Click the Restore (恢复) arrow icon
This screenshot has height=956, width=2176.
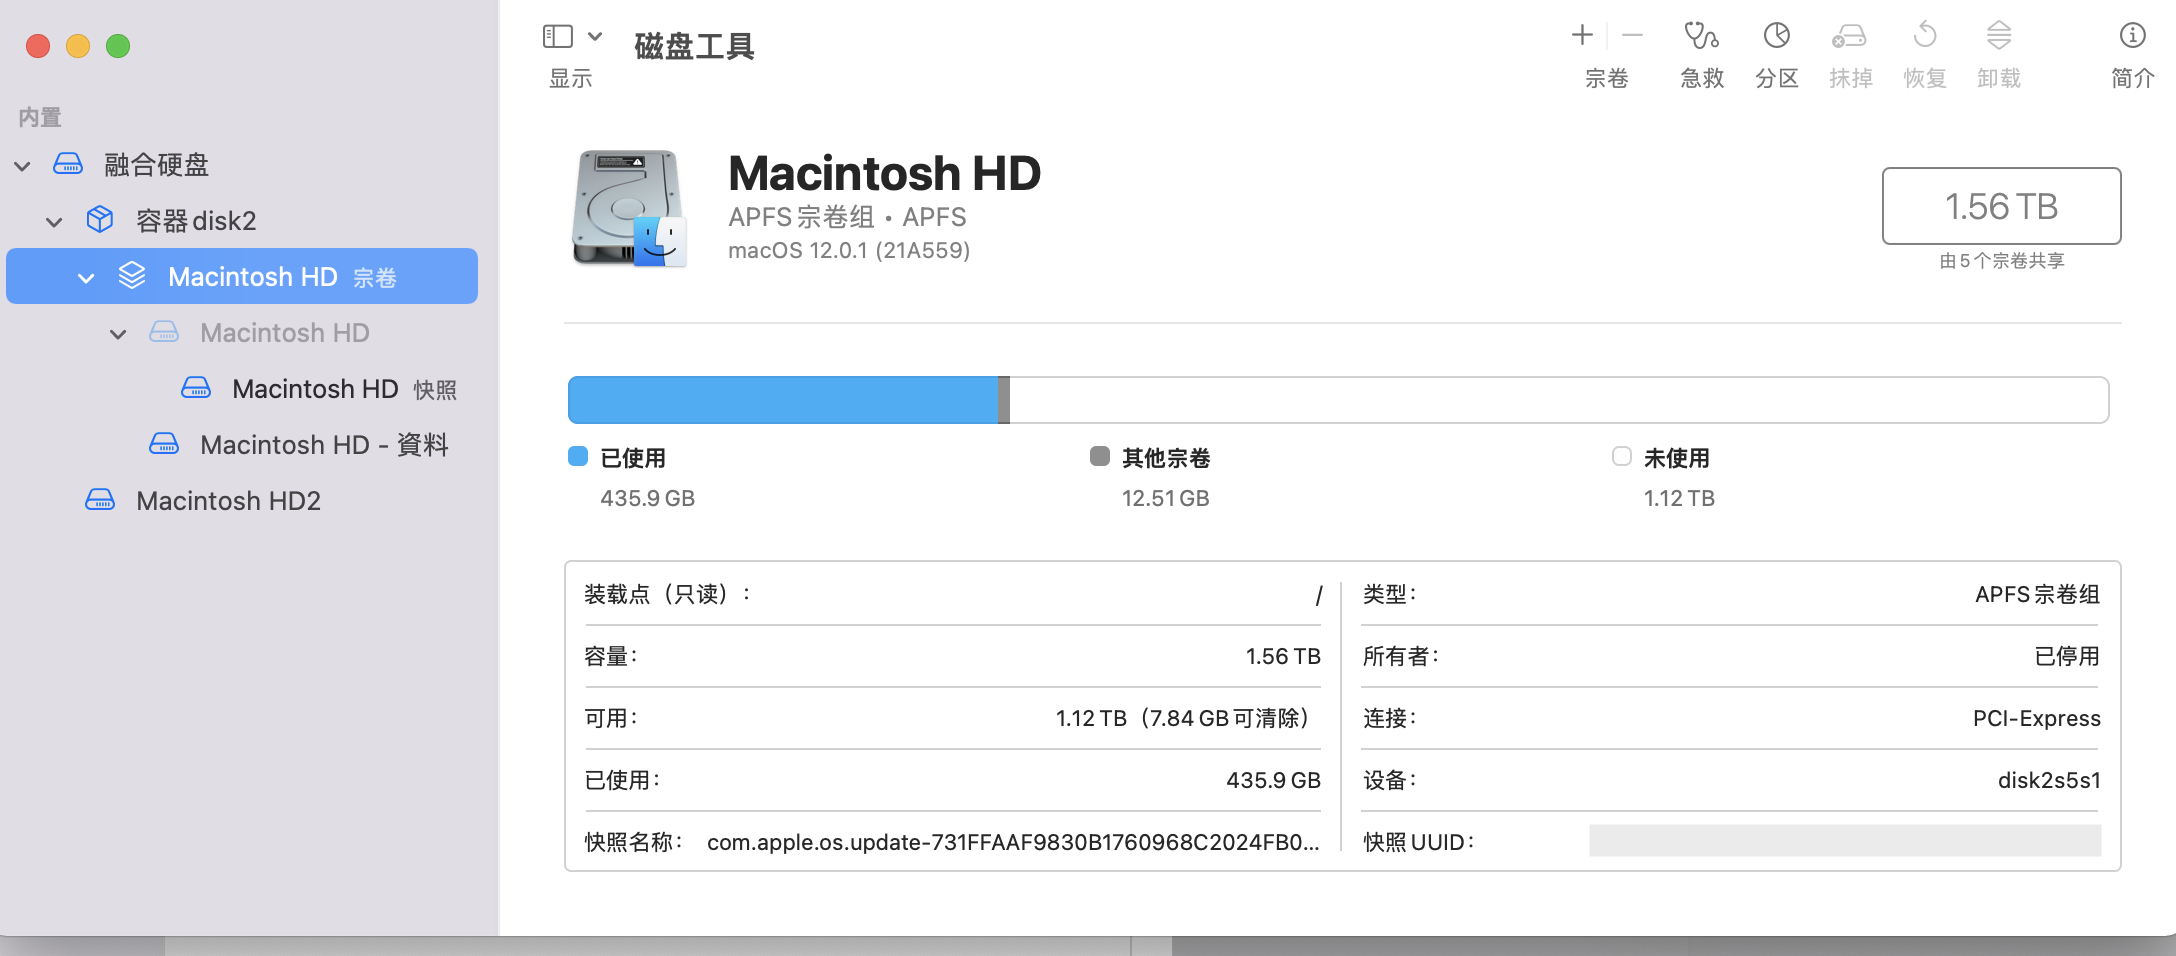coord(1924,37)
